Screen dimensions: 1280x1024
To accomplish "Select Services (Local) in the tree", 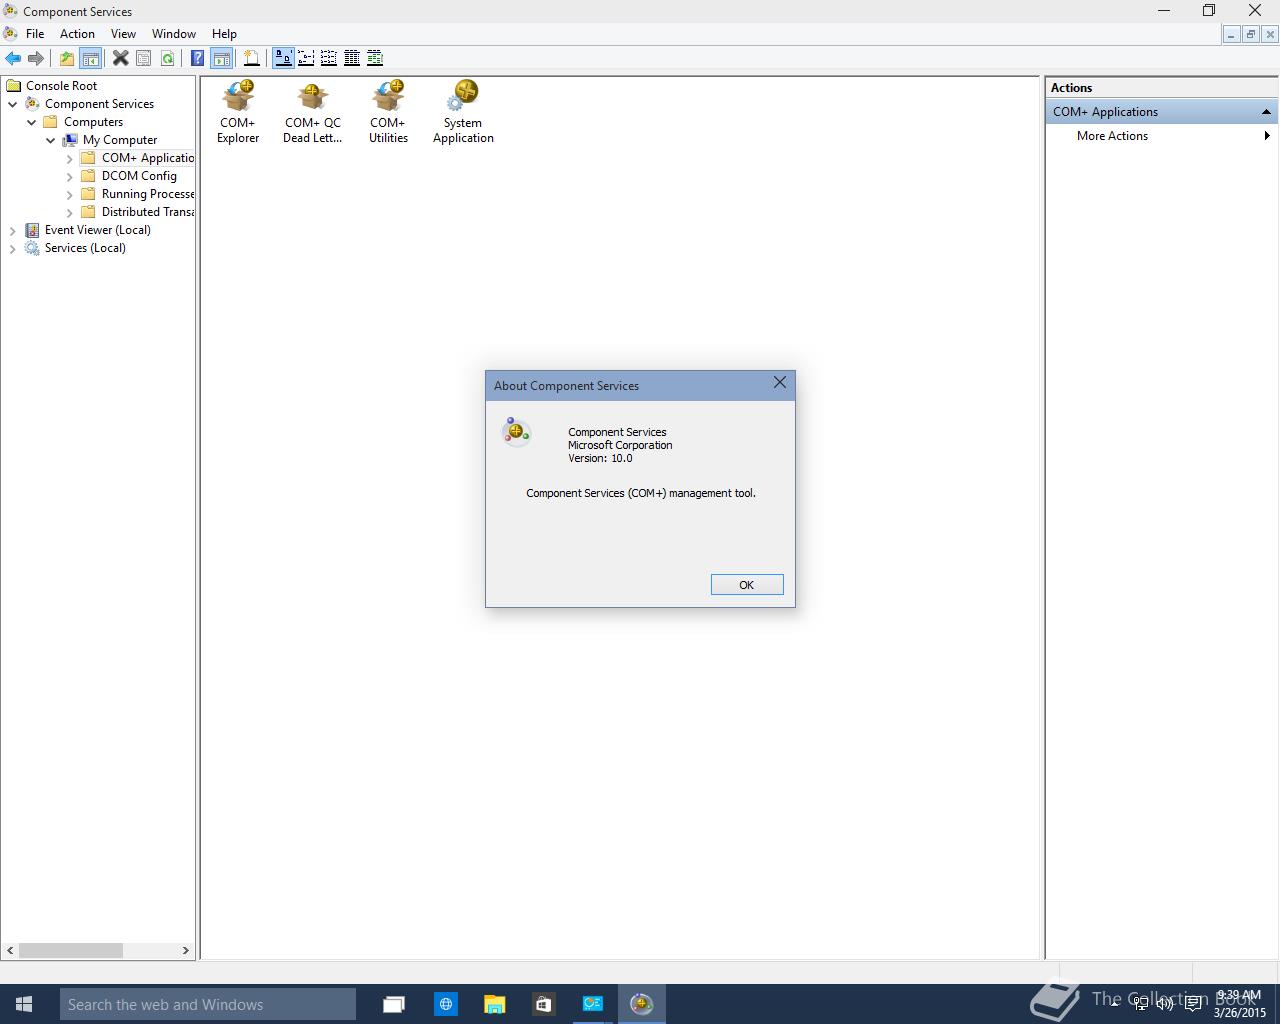I will [85, 248].
